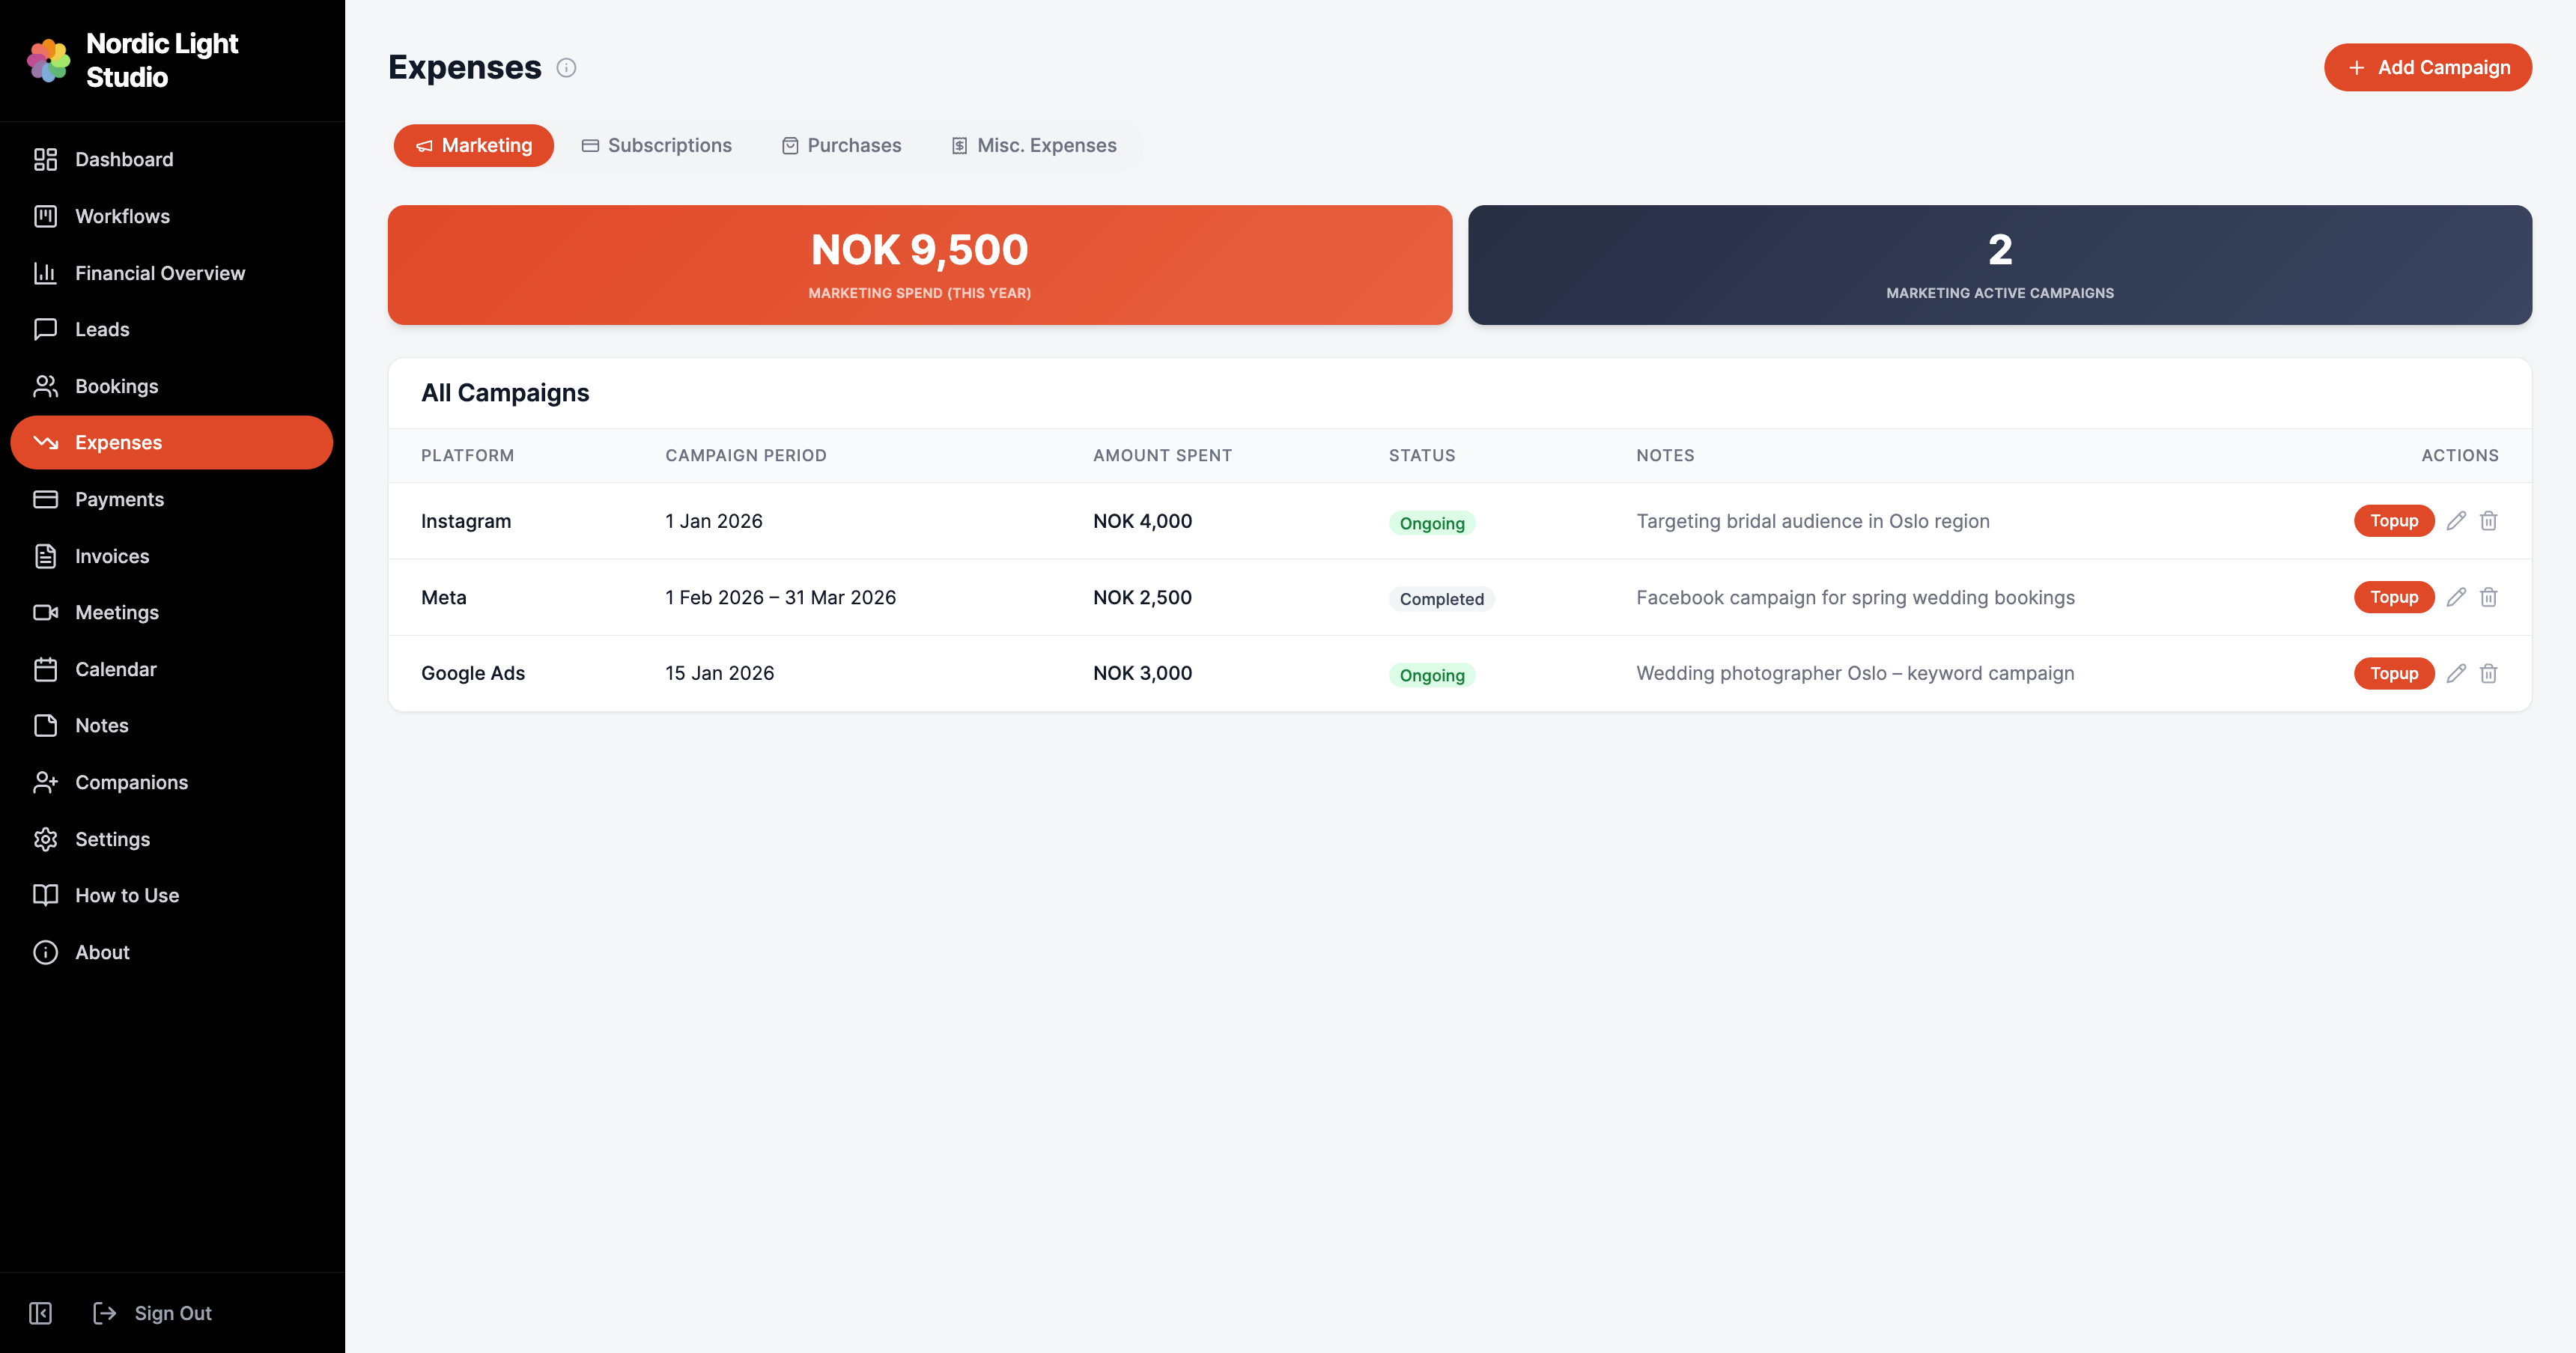The width and height of the screenshot is (2576, 1353).
Task: Click the info icon next to Expenses title
Action: [566, 68]
